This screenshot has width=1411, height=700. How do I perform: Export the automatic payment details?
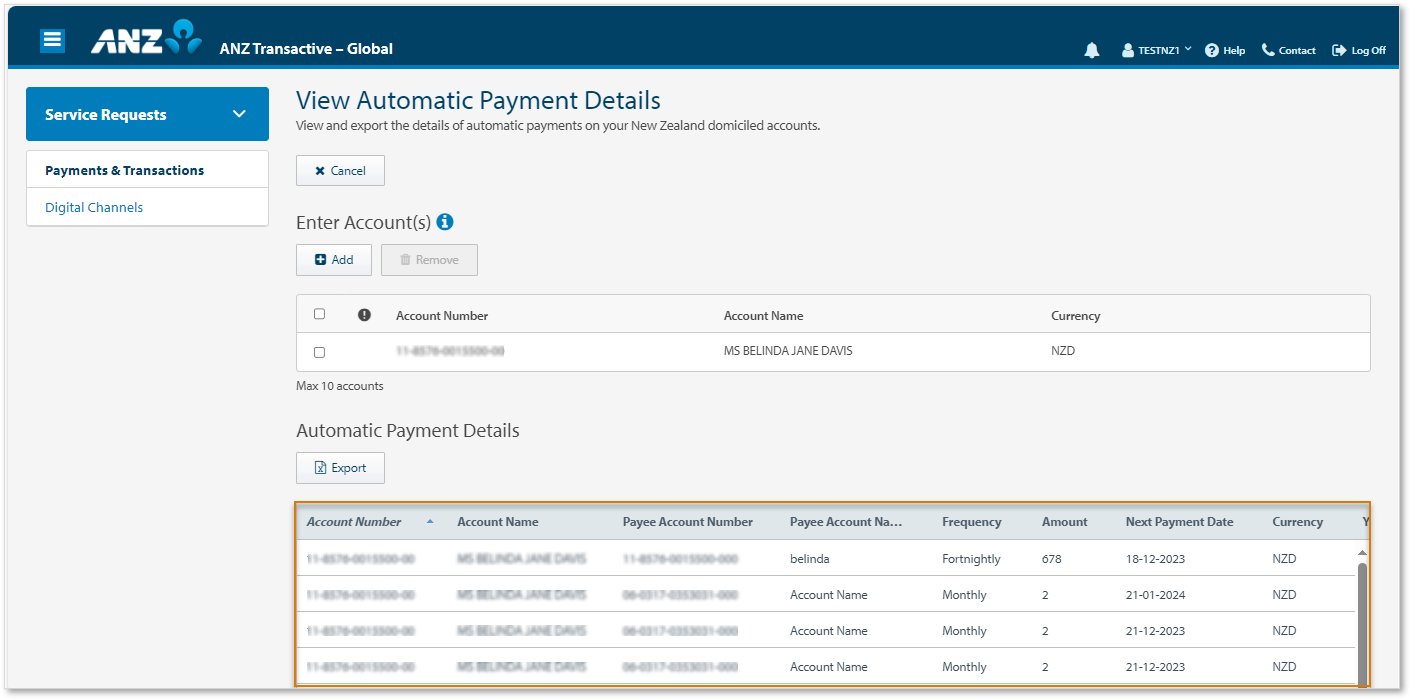tap(340, 467)
